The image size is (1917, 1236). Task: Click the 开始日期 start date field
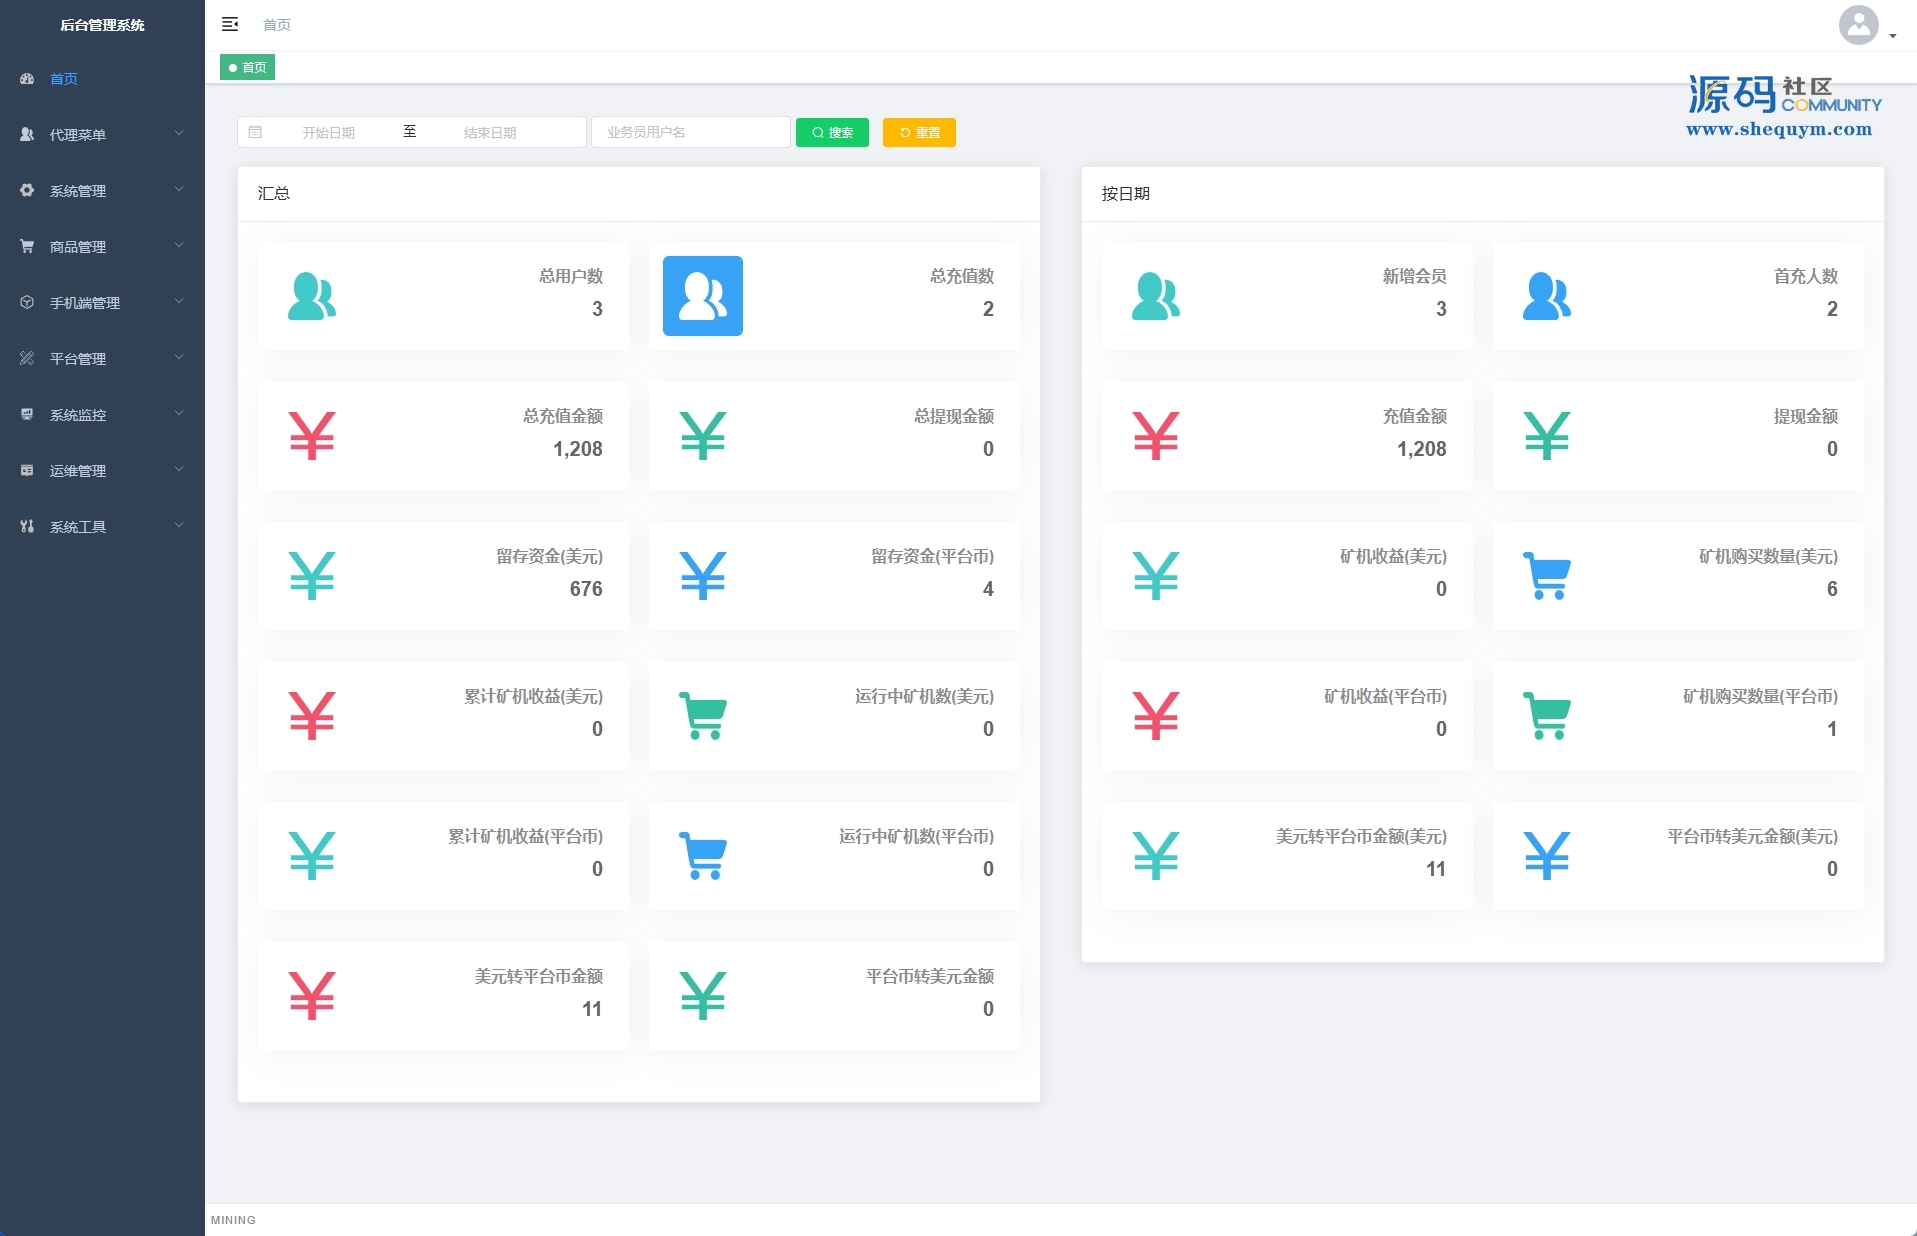click(329, 132)
